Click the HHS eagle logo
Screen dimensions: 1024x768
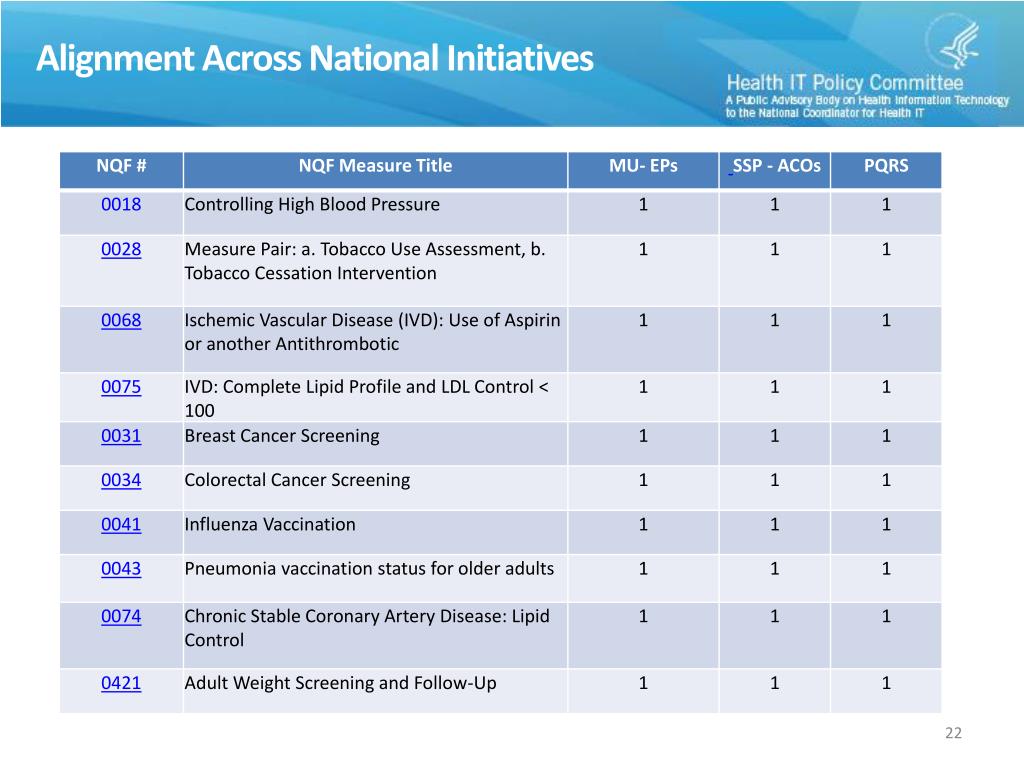click(x=953, y=42)
